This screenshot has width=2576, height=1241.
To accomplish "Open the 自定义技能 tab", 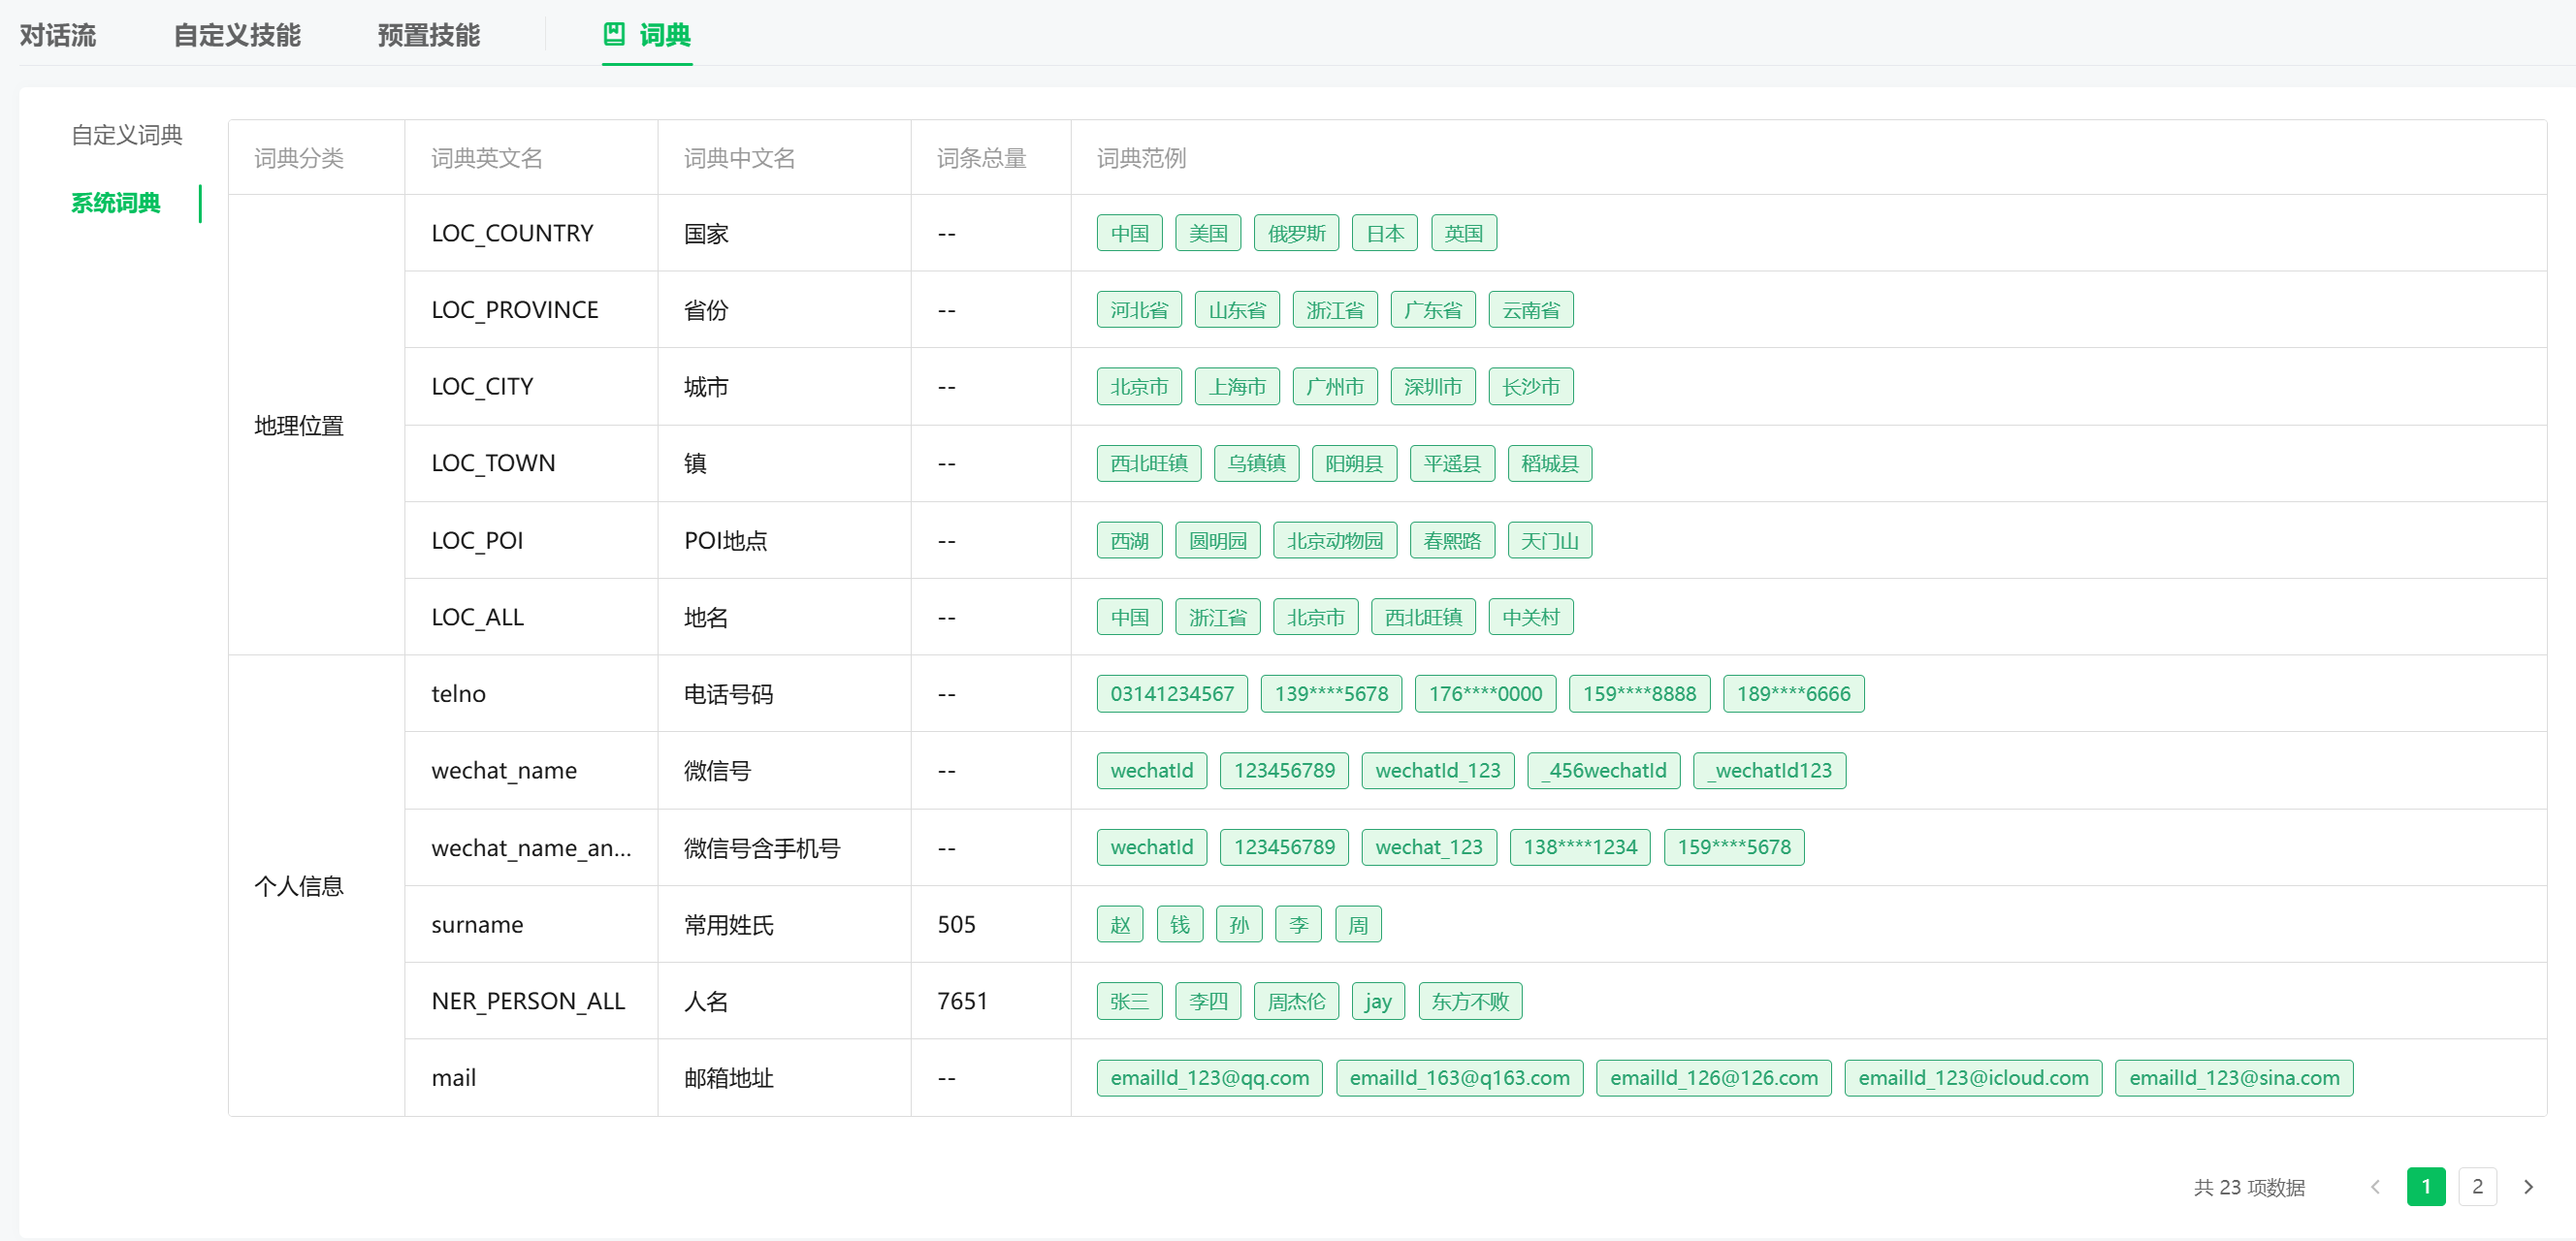I will 237,35.
